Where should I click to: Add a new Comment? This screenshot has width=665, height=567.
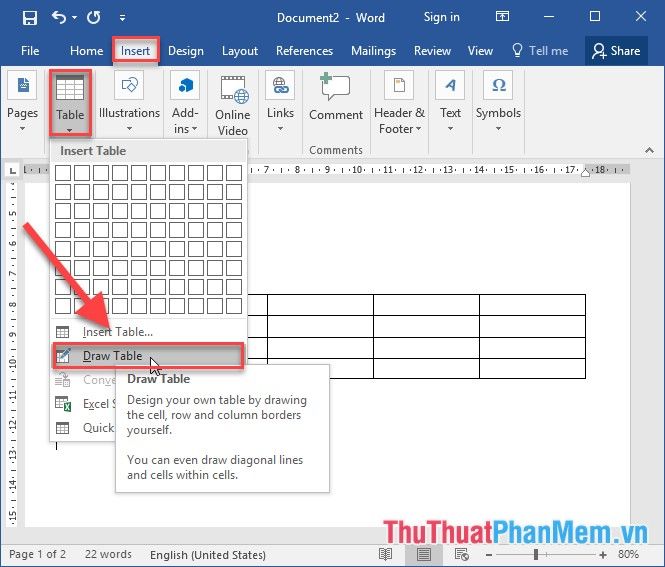click(335, 98)
